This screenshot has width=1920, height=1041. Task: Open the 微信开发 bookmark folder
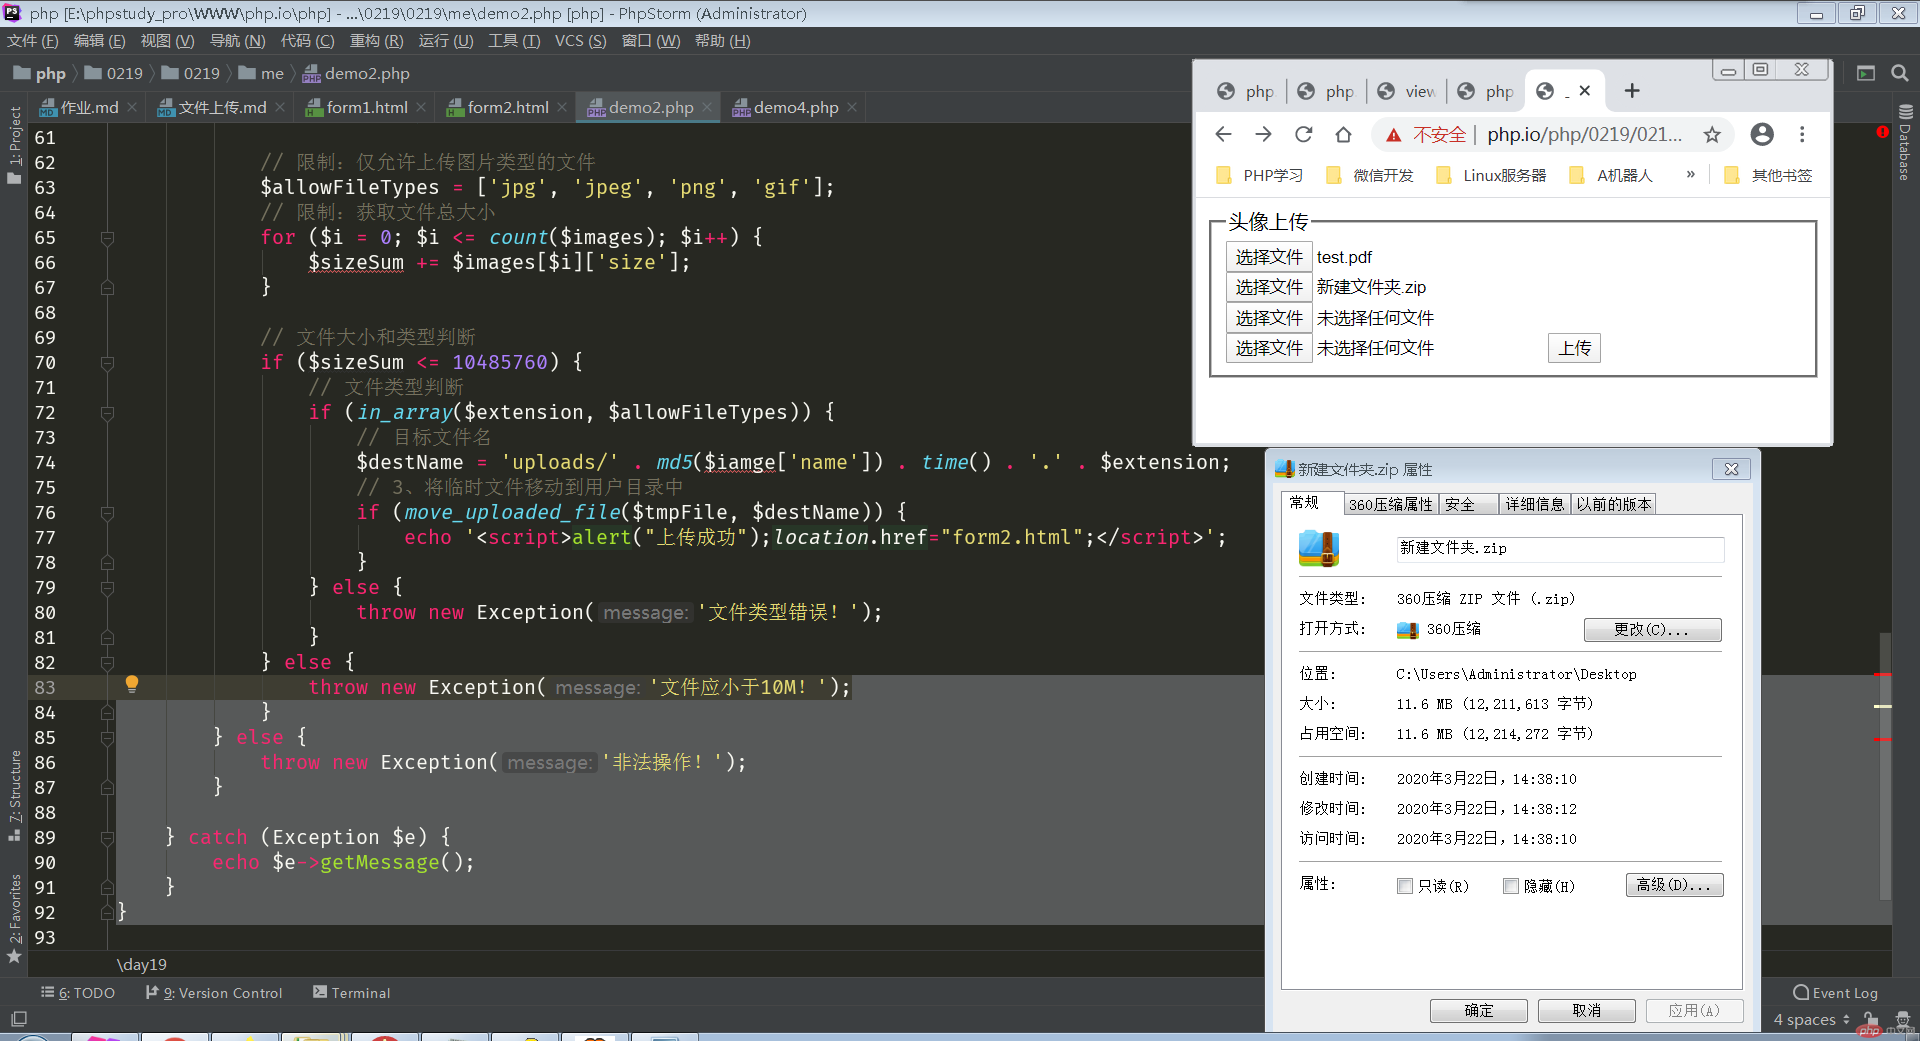click(1369, 175)
